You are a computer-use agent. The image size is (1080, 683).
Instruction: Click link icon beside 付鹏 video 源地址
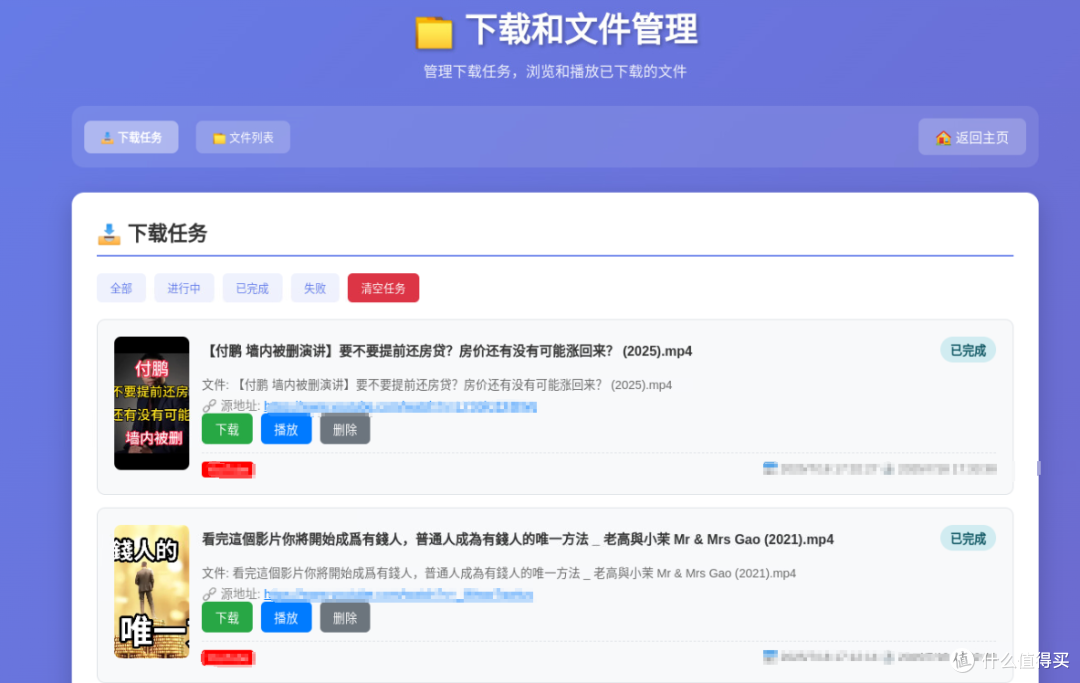[209, 406]
